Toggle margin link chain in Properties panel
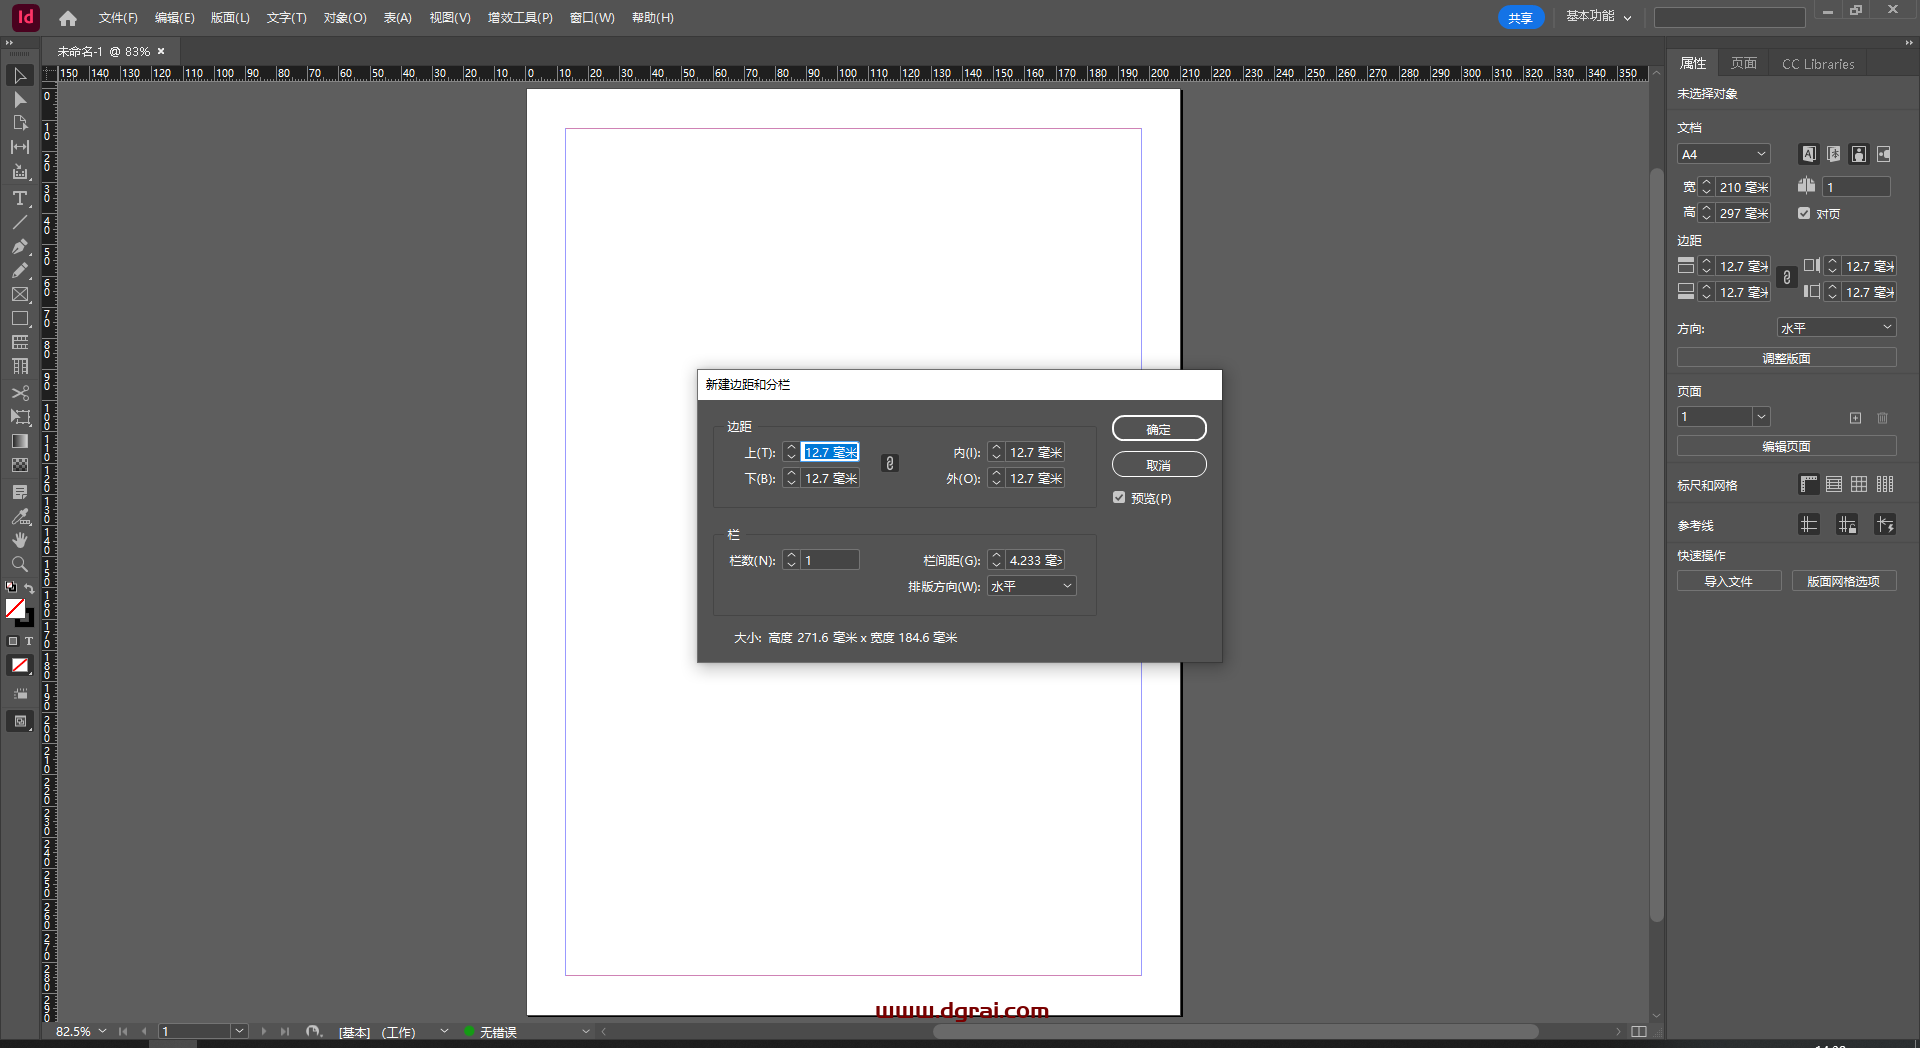The height and width of the screenshot is (1048, 1920). pyautogui.click(x=1787, y=279)
